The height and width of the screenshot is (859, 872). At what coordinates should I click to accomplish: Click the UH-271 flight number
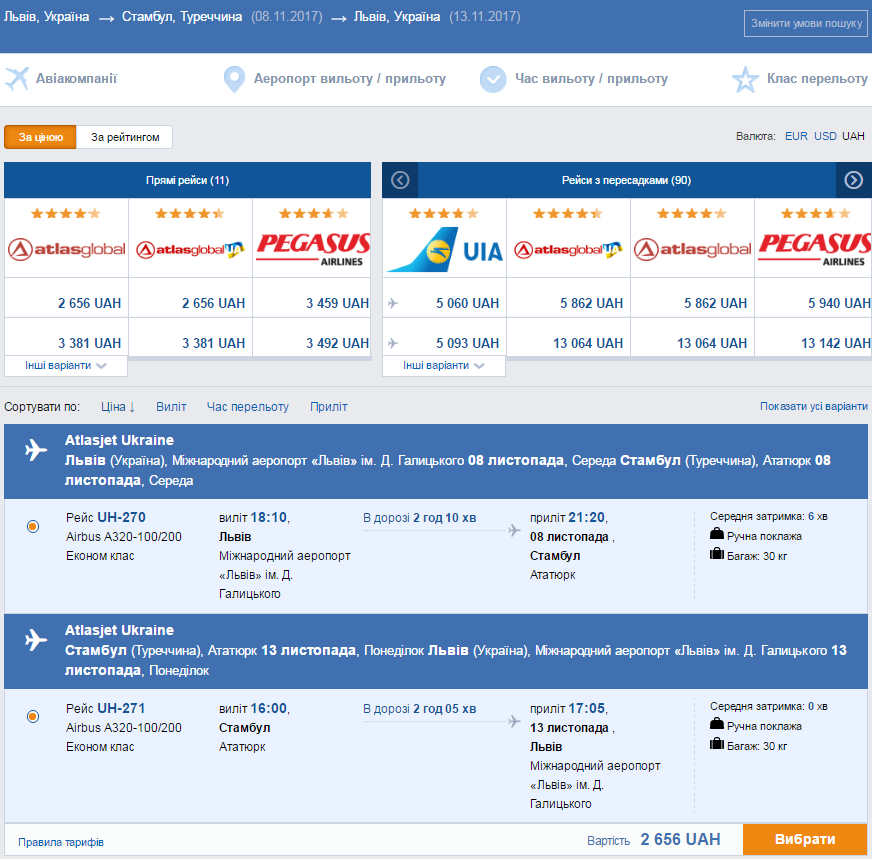pos(121,708)
